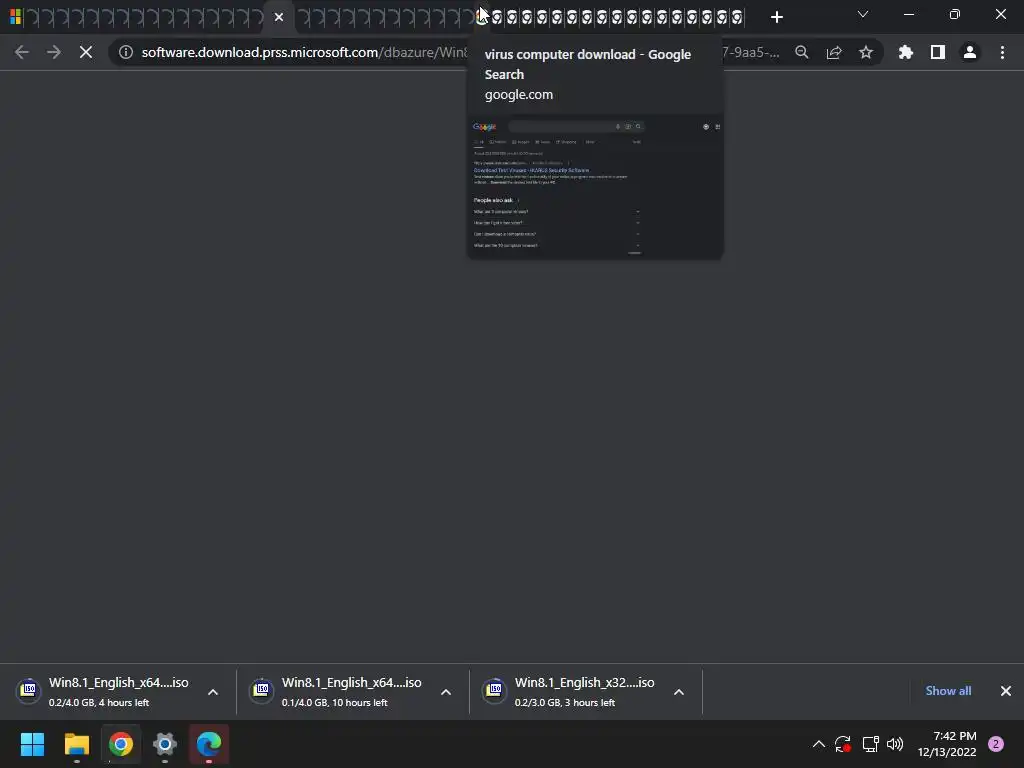Open the Windows Start menu
This screenshot has width=1024, height=768.
click(32, 744)
